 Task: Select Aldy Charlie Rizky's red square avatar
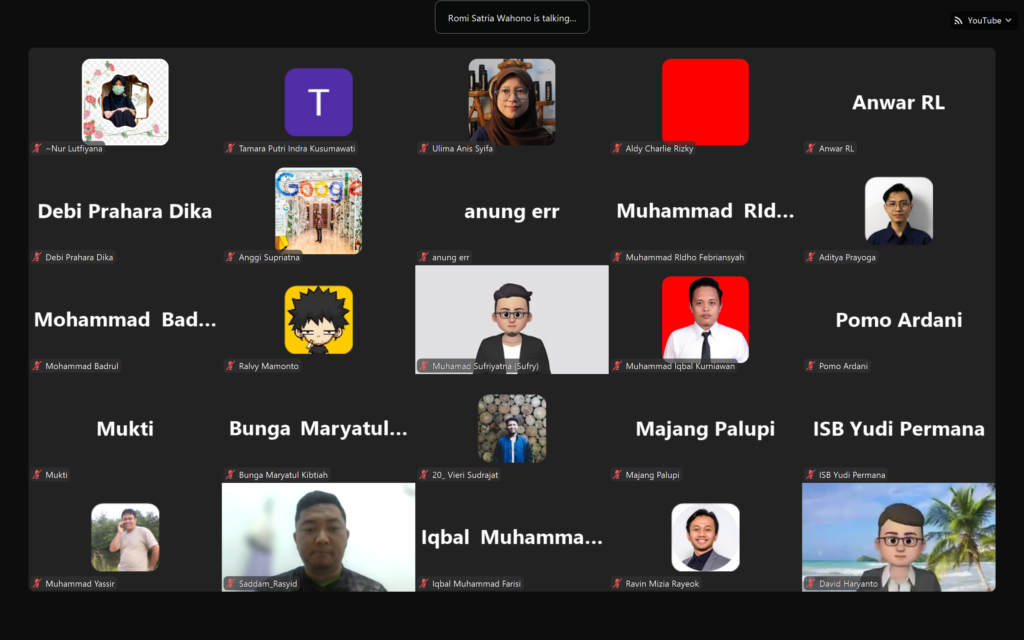click(x=705, y=102)
